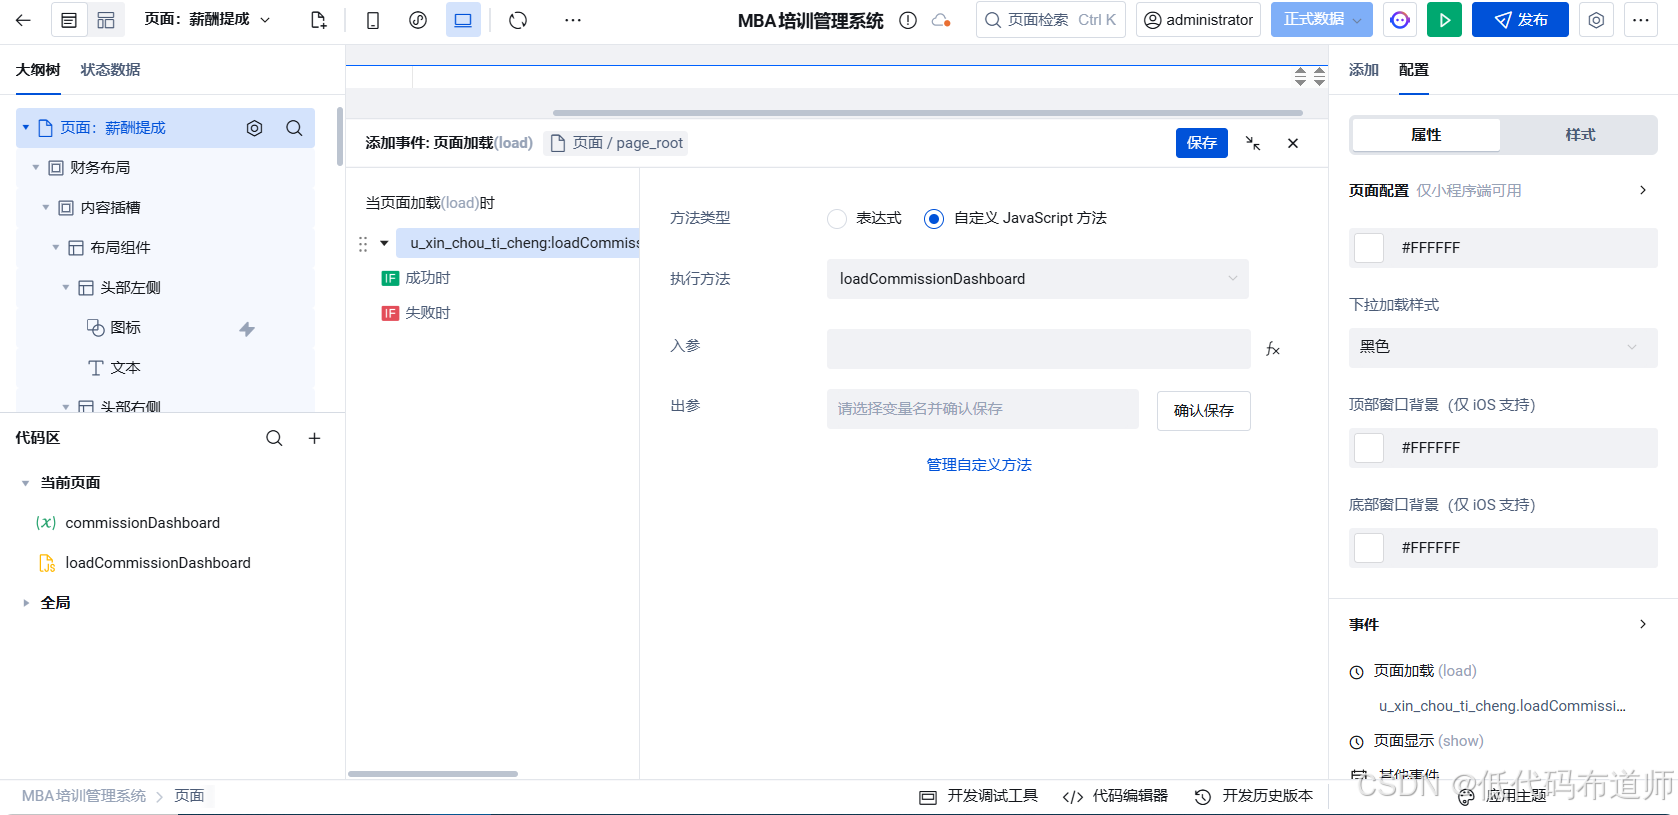Select desktop screen preview mode
Image resolution: width=1678 pixels, height=815 pixels.
463,20
